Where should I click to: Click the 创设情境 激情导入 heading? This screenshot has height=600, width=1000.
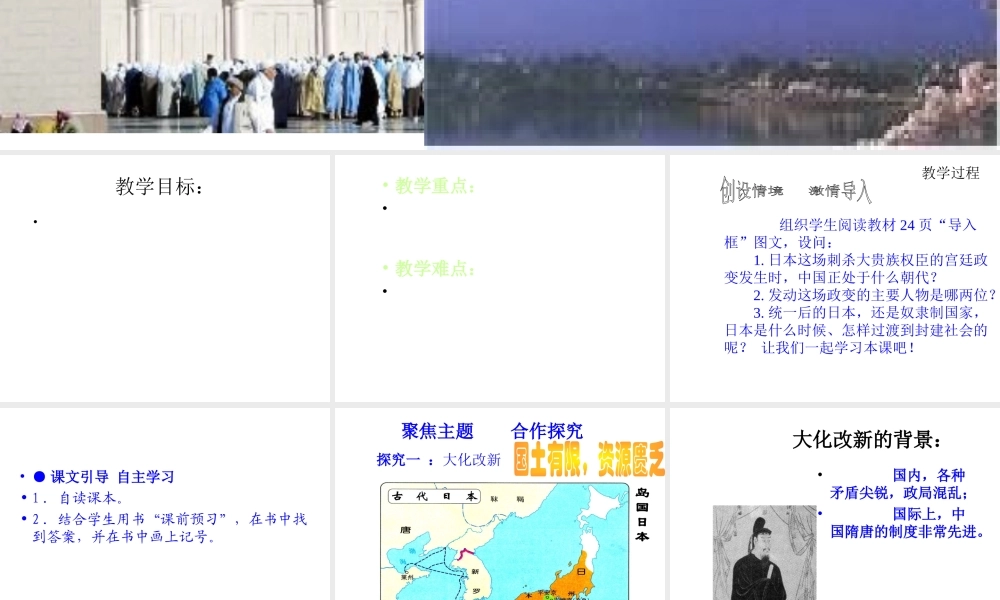(x=795, y=190)
